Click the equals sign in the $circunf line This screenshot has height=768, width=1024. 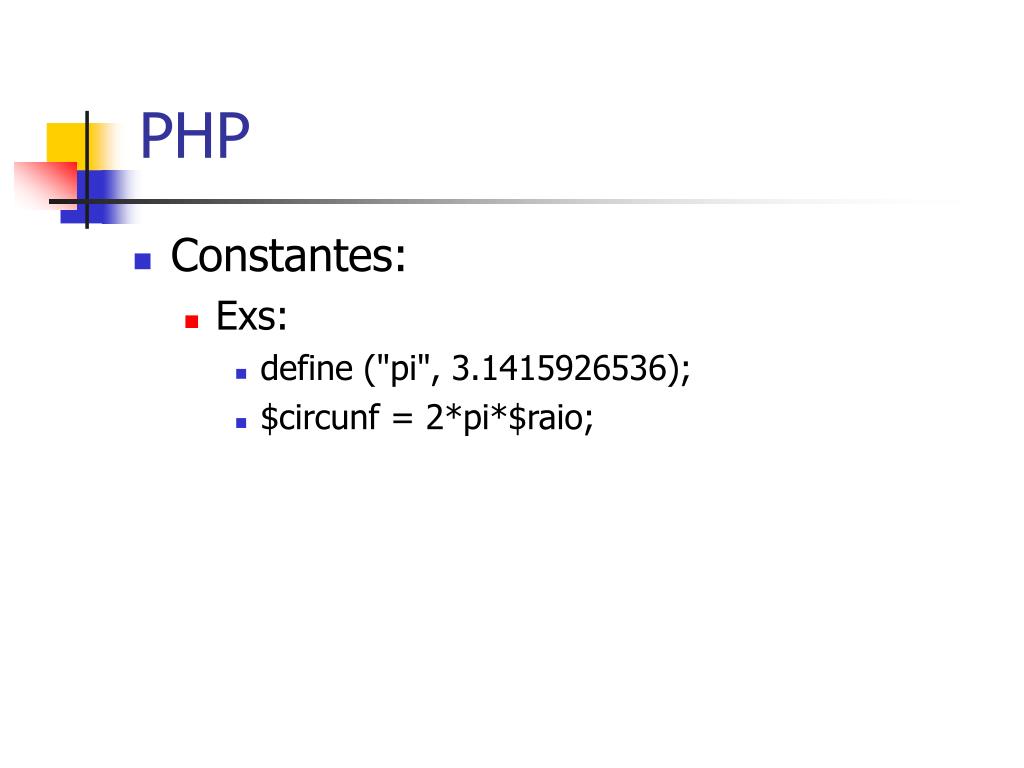[402, 419]
